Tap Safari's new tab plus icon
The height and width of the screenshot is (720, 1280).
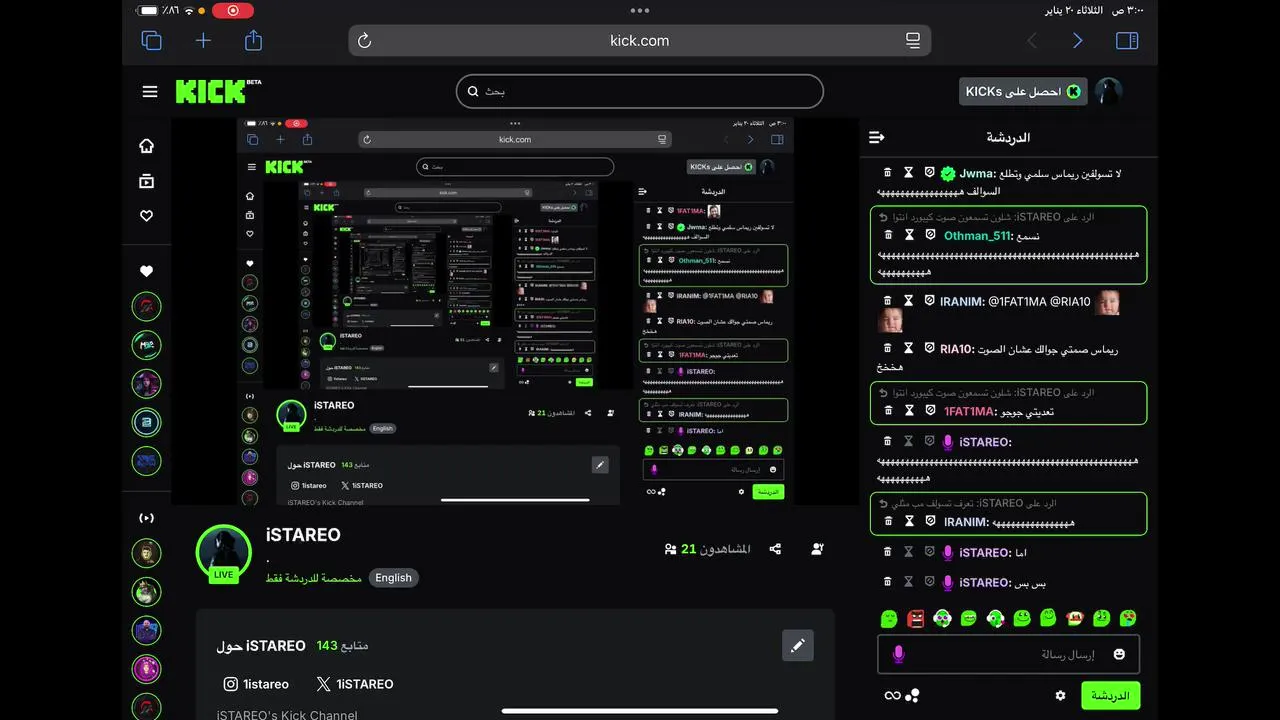pyautogui.click(x=203, y=40)
